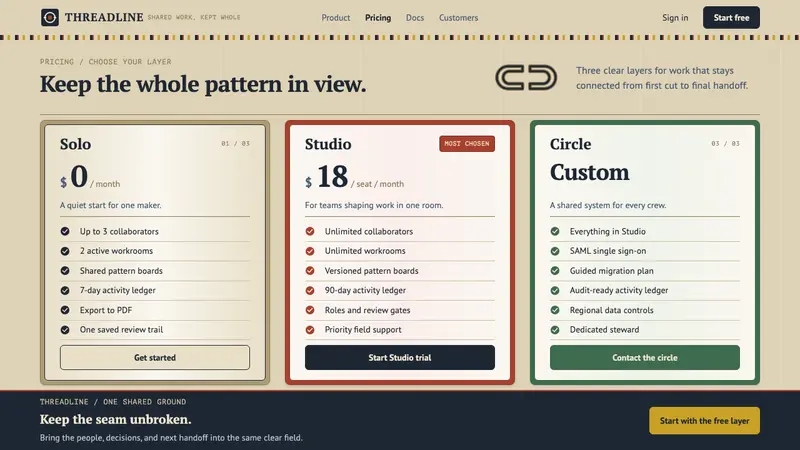Click the 'PRICING / CHOOSE YOUR LAYER' breadcrumb
800x450 pixels.
106,62
